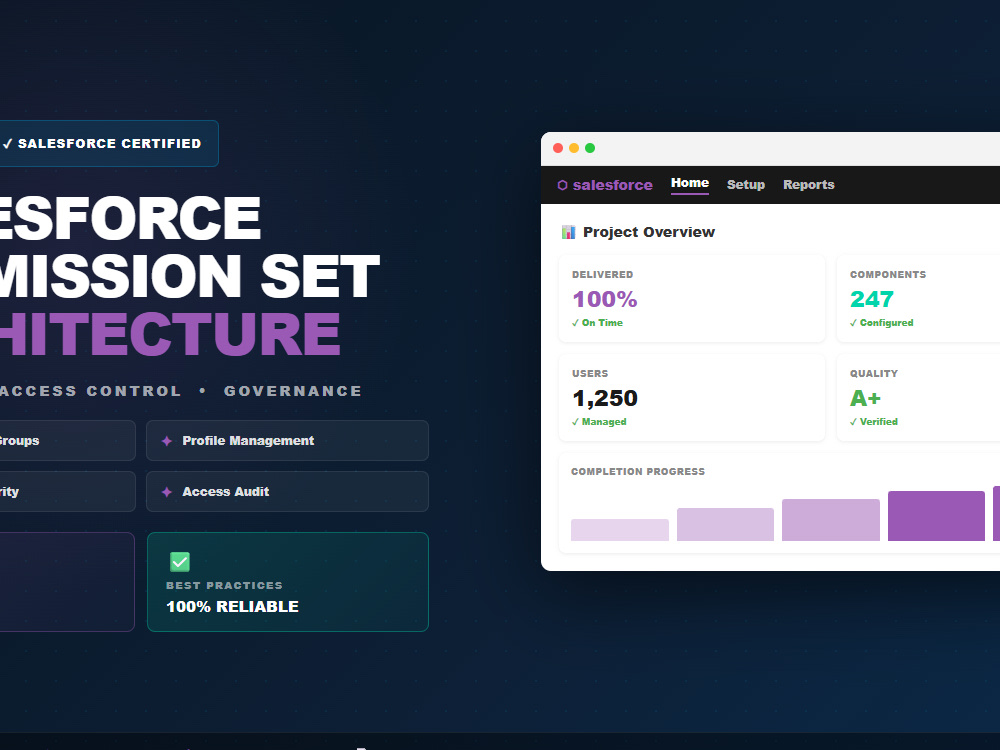Click the yellow minimize window dot
This screenshot has height=750, width=1000.
pos(574,148)
